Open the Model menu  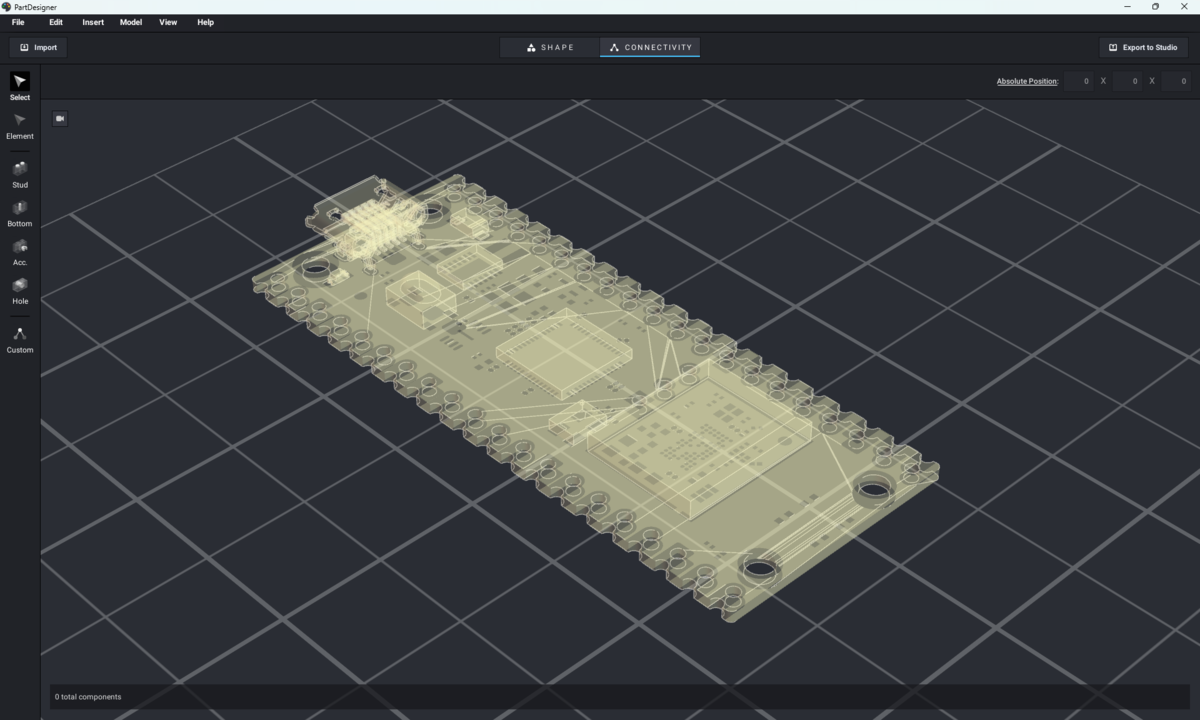click(131, 22)
